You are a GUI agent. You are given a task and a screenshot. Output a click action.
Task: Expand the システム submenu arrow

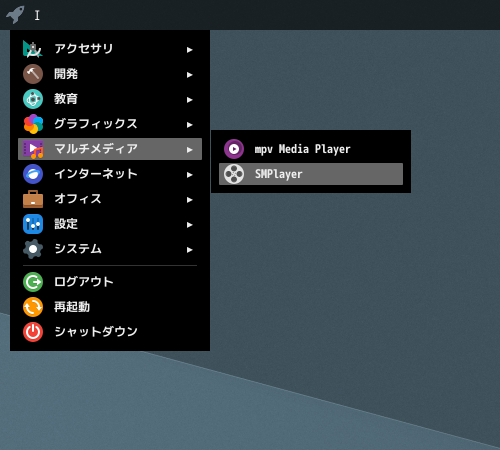click(190, 250)
